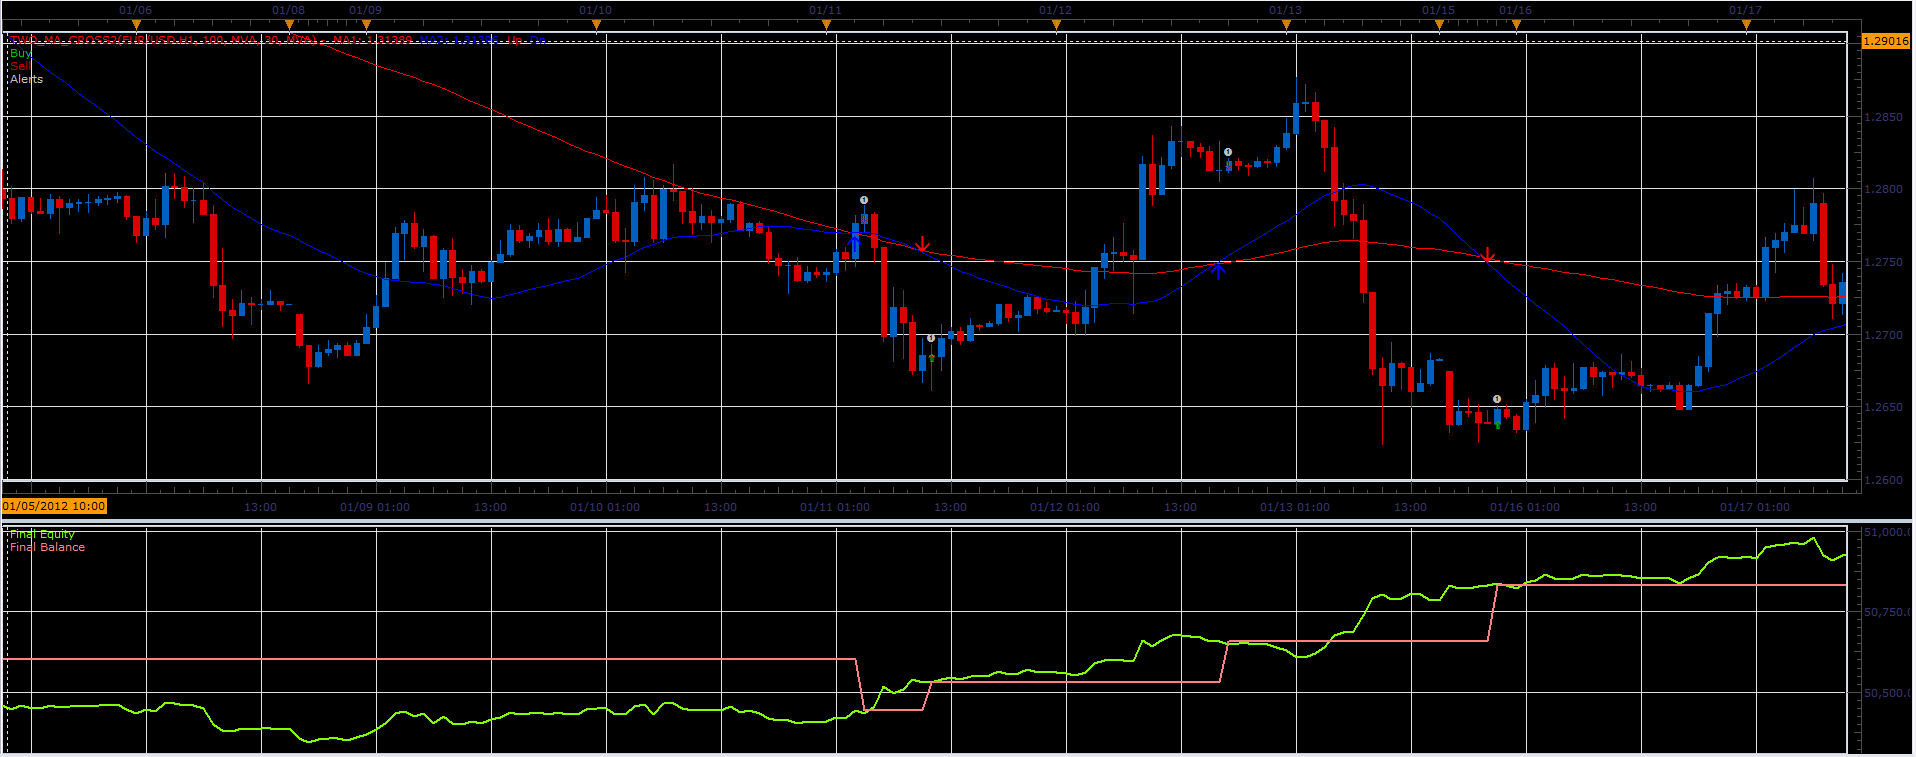Click the orange day marker under 01/06
The image size is (1916, 757).
[136, 24]
